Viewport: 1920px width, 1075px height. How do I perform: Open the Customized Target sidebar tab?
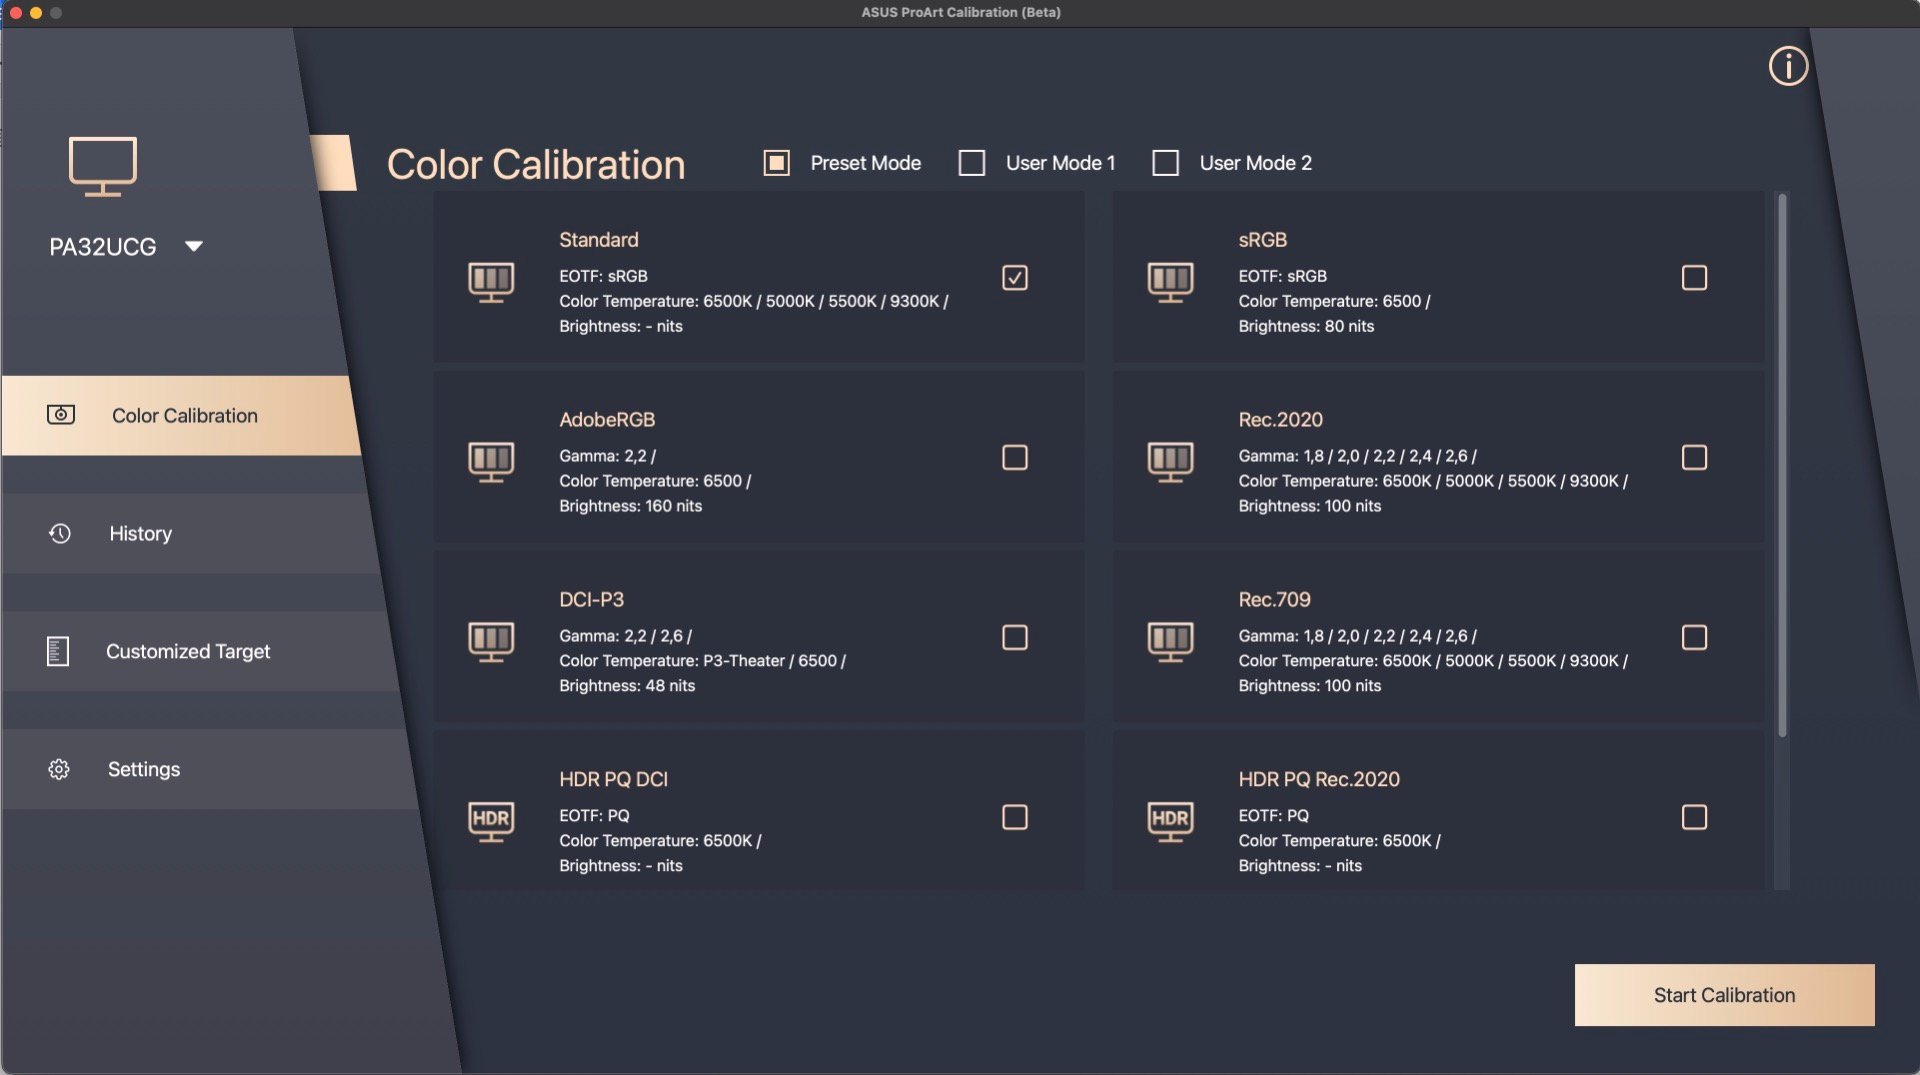(x=200, y=651)
